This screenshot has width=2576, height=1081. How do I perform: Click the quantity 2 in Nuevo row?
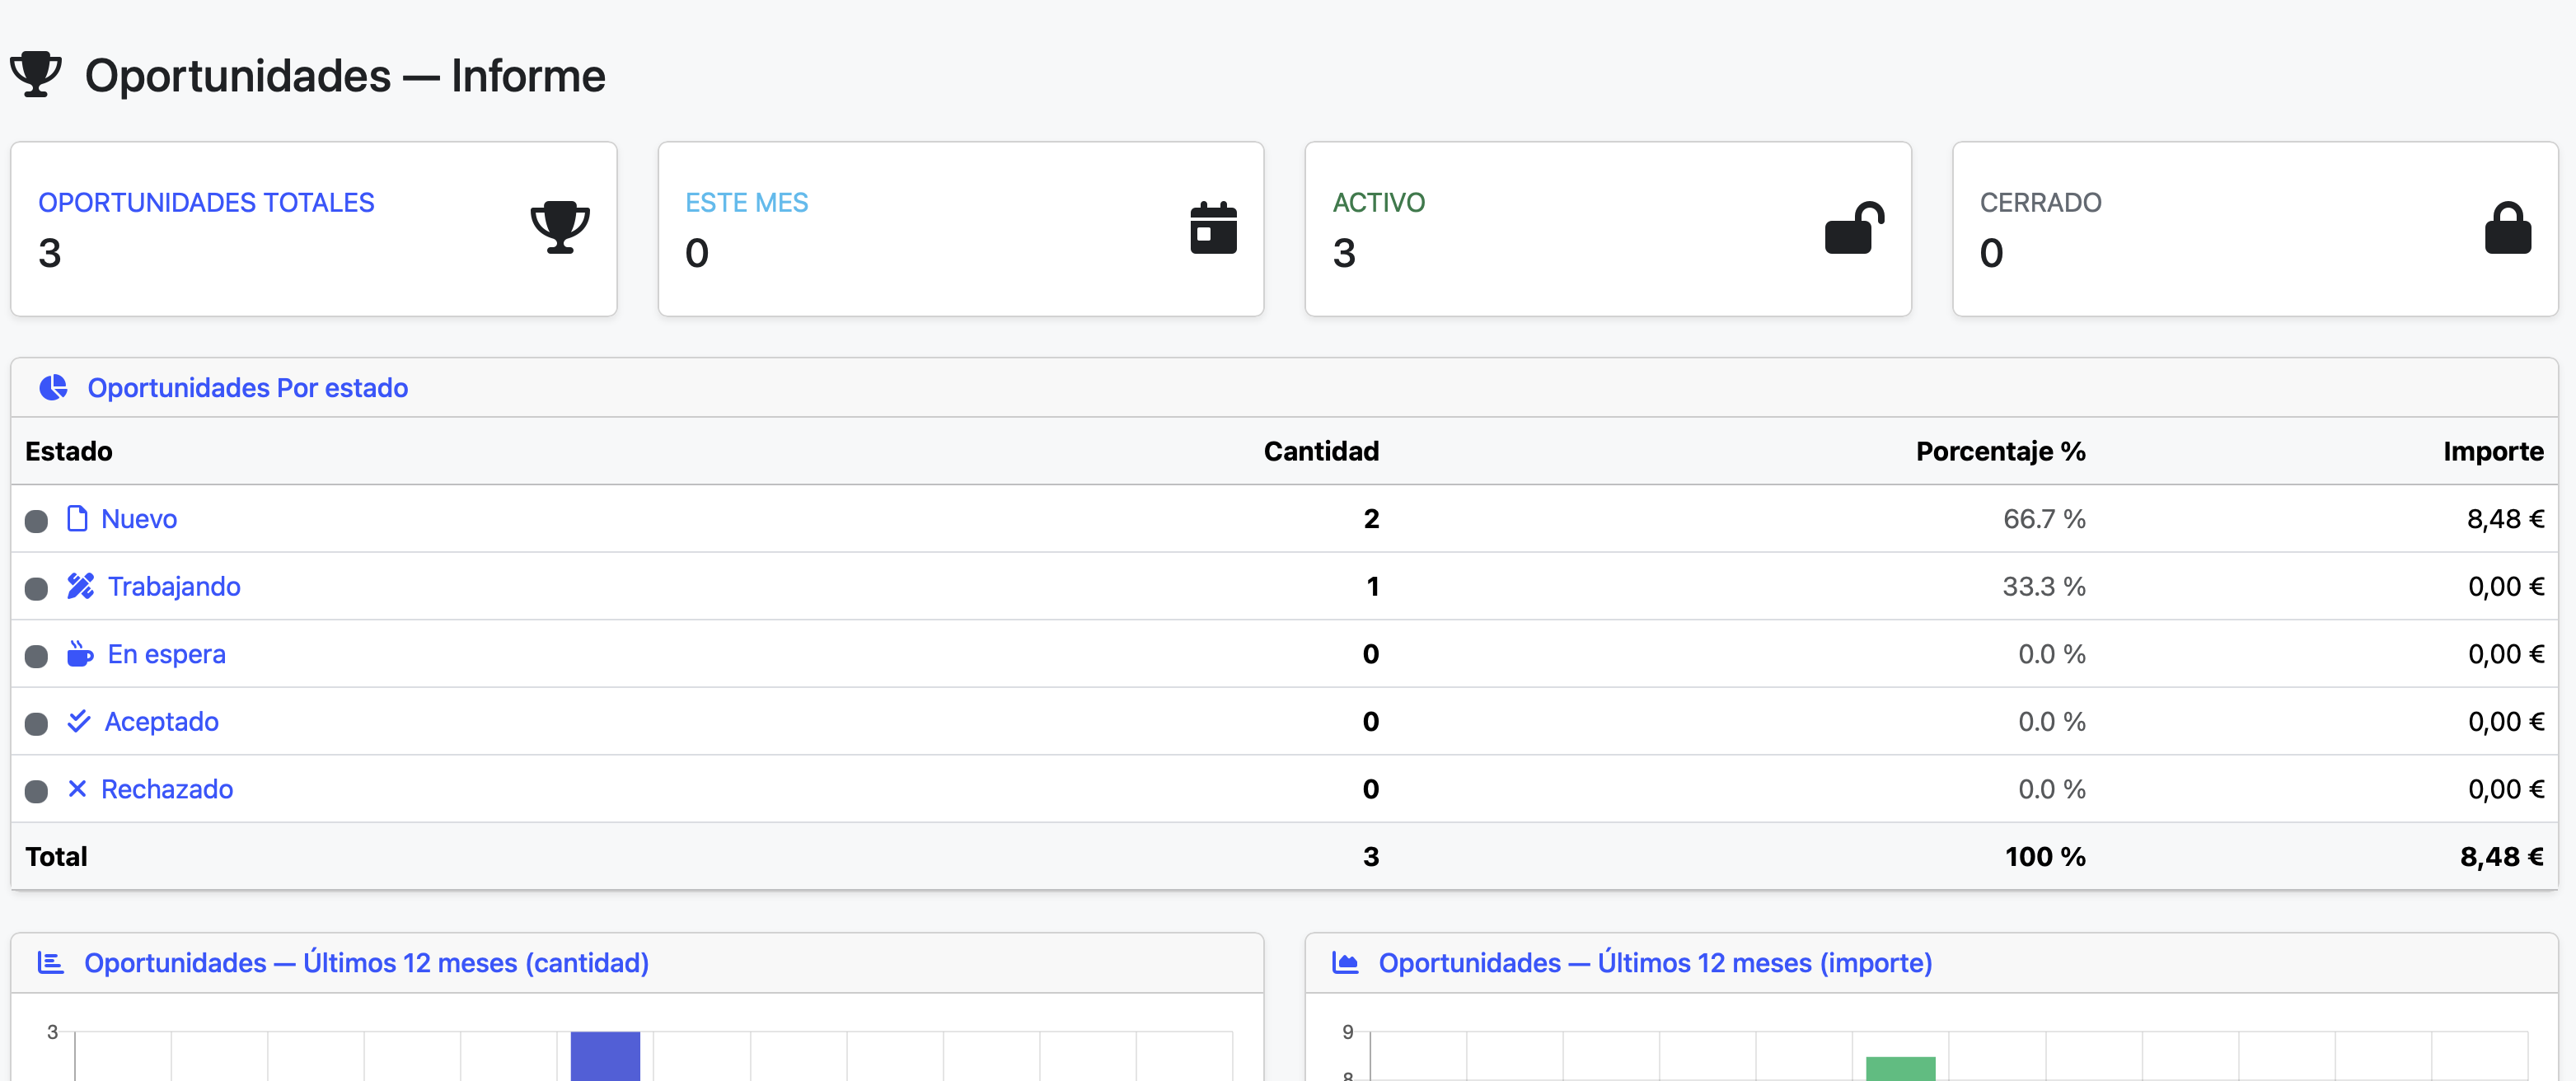[x=1371, y=519]
